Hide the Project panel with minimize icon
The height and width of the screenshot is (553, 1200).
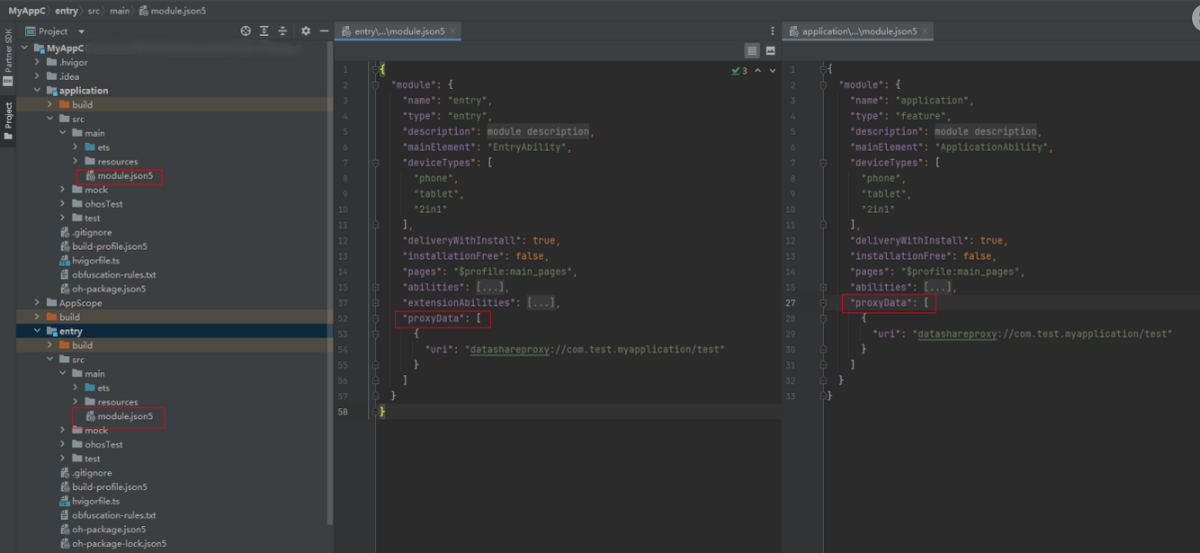point(324,31)
